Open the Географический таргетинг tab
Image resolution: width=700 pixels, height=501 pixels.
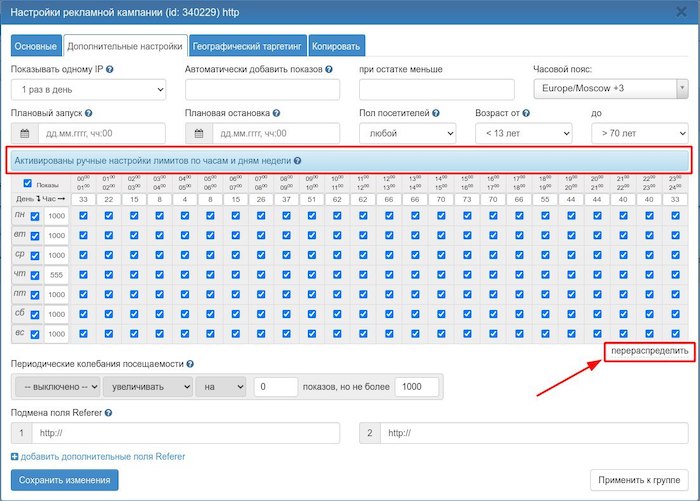pyautogui.click(x=248, y=46)
